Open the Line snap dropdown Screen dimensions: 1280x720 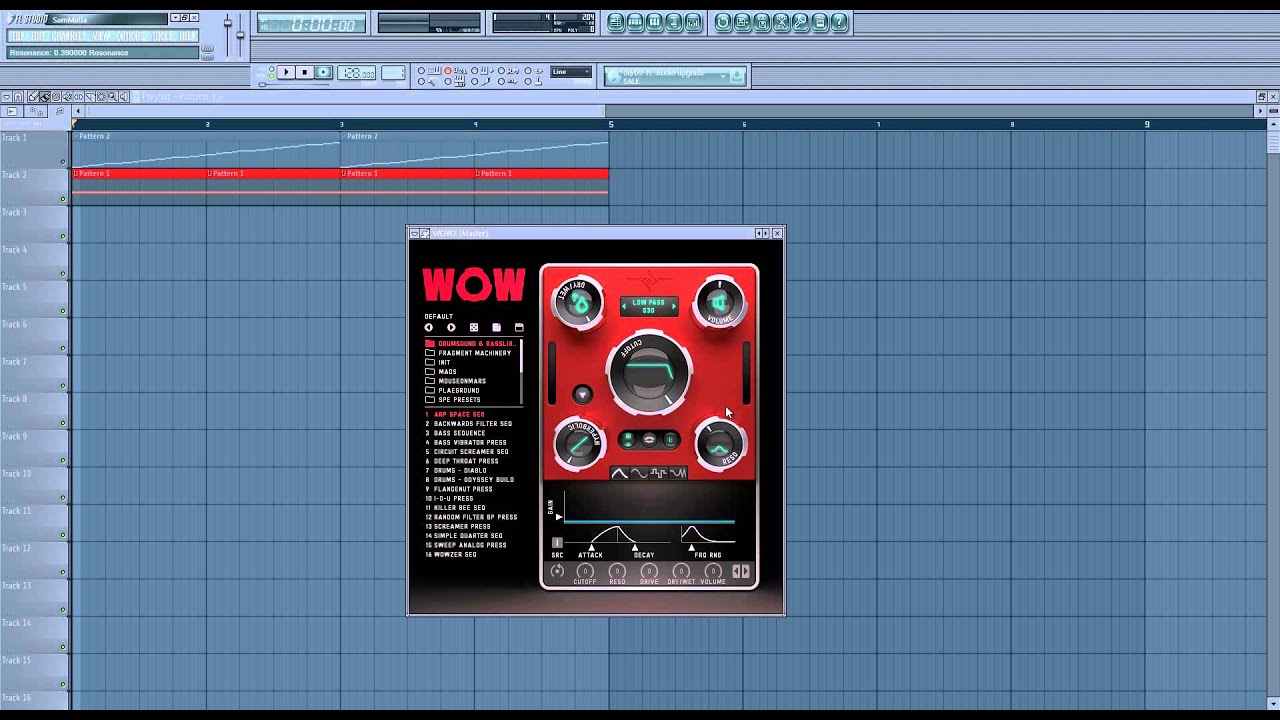(571, 72)
